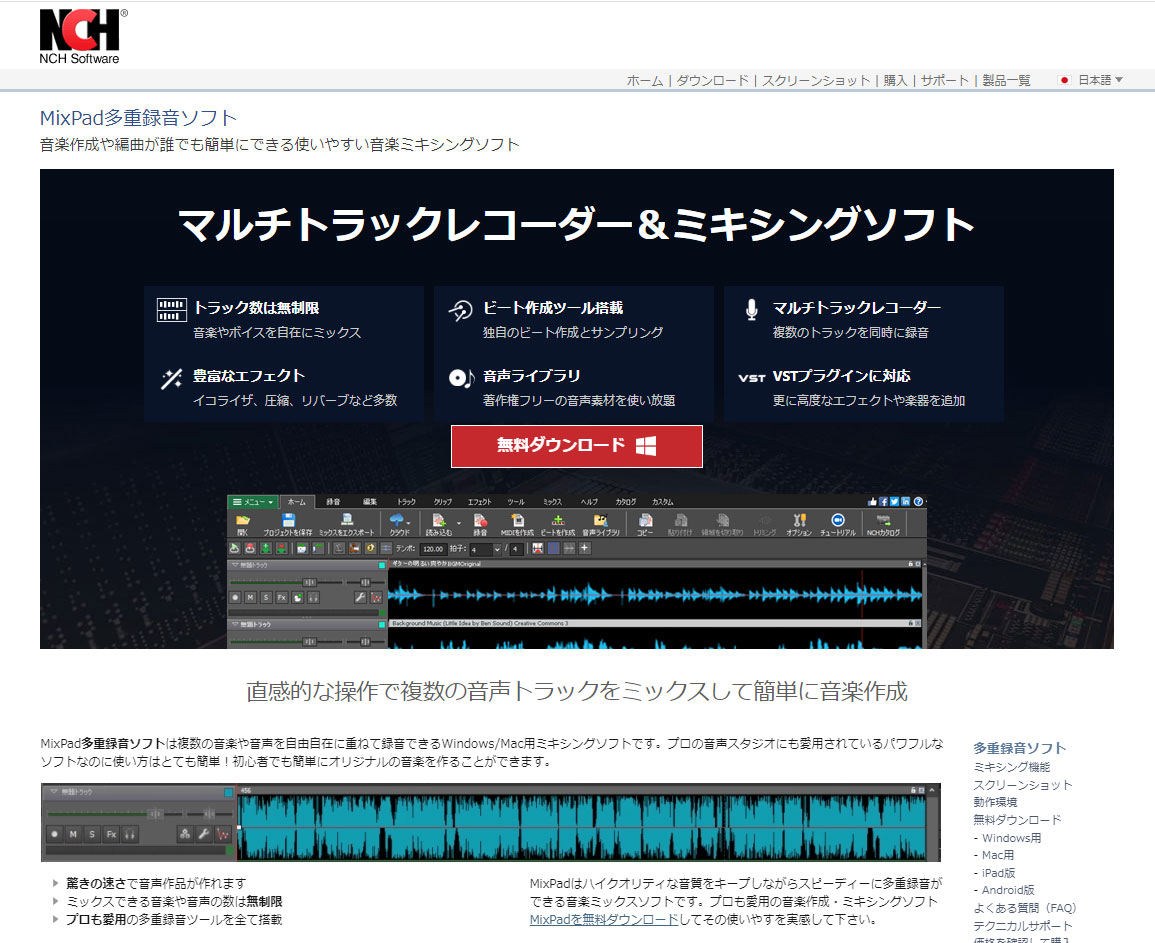1155x943 pixels.
Task: Toggle Mute (M) on banner's first track
Action: click(x=250, y=597)
